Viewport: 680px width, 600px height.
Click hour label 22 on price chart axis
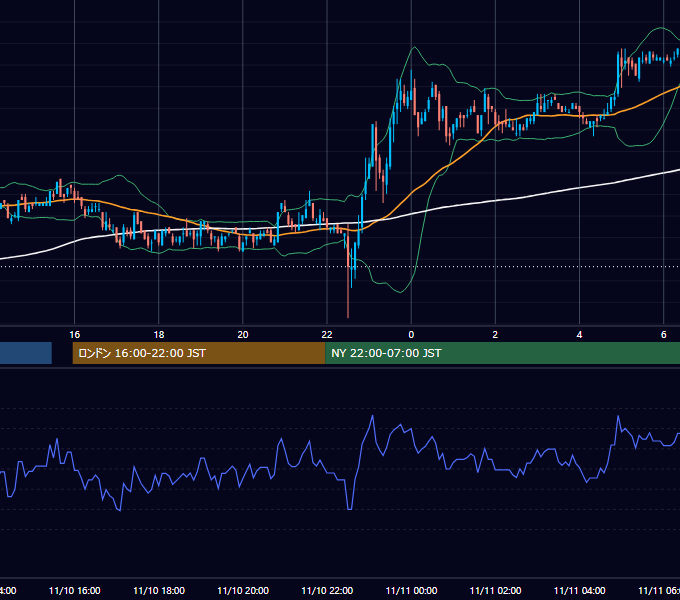(x=327, y=334)
